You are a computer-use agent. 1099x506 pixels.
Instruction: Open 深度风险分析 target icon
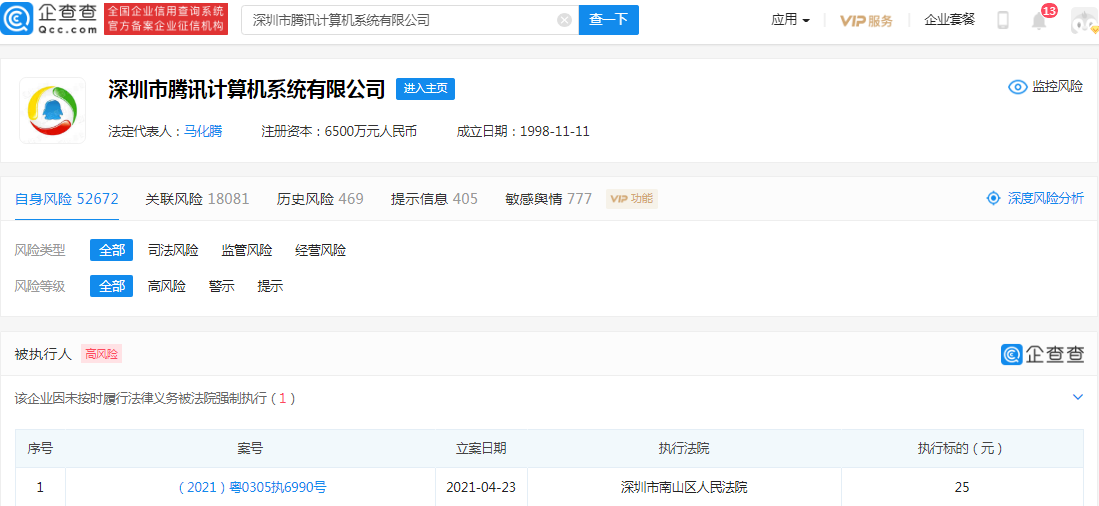tap(992, 198)
